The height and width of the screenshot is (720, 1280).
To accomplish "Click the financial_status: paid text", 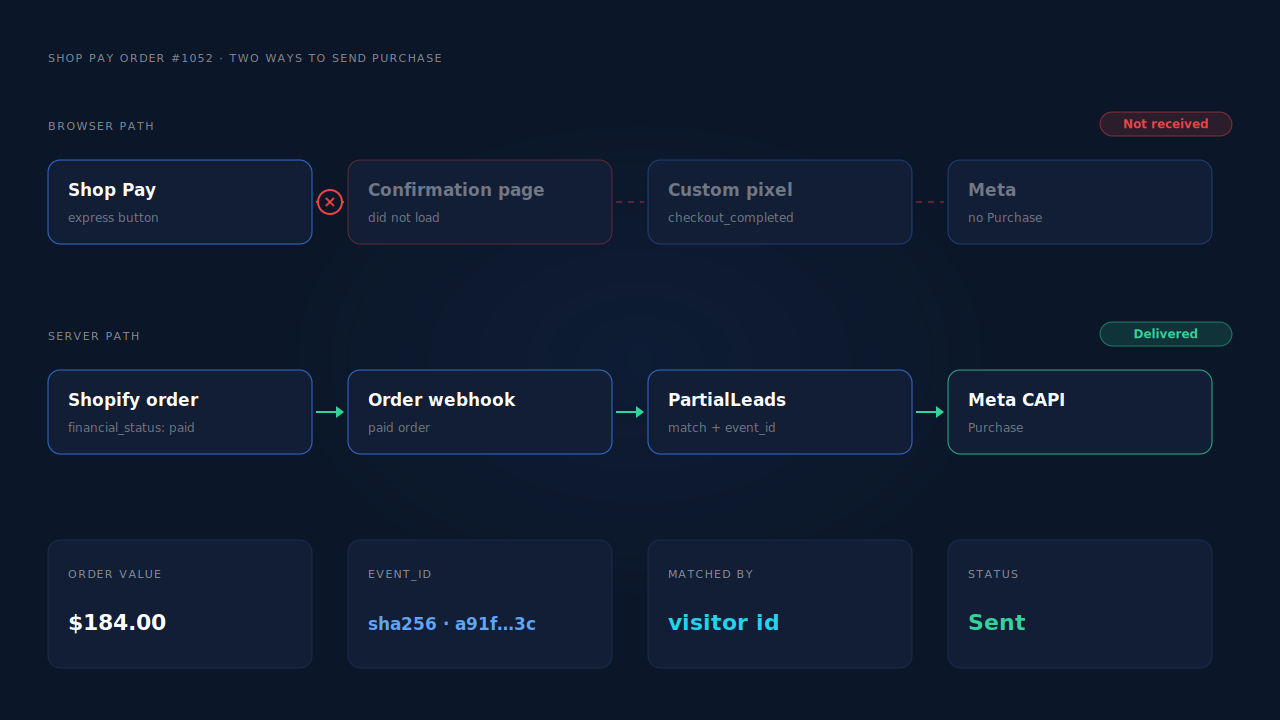I will [x=131, y=428].
